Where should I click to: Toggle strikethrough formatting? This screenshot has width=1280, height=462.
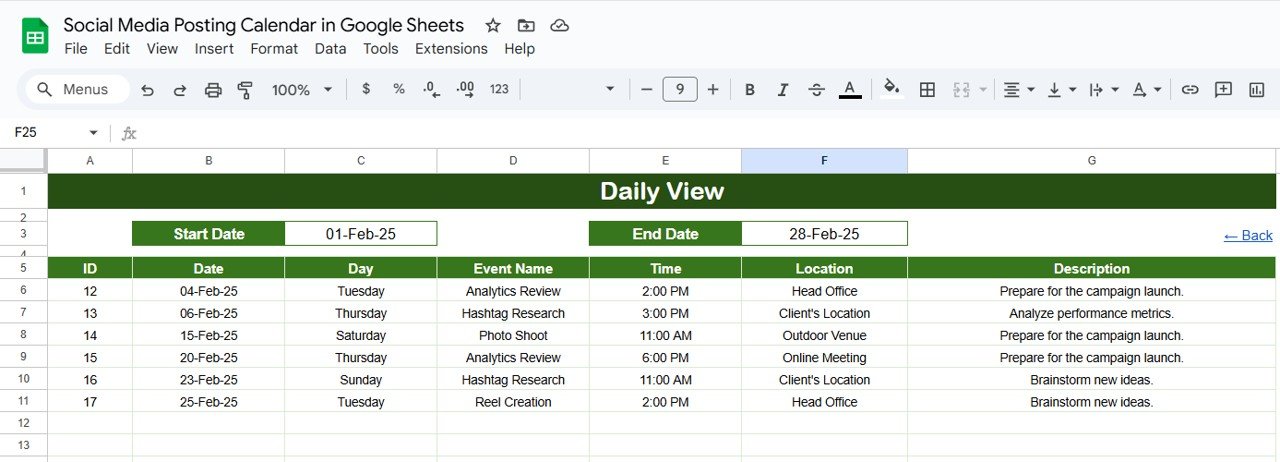click(816, 90)
